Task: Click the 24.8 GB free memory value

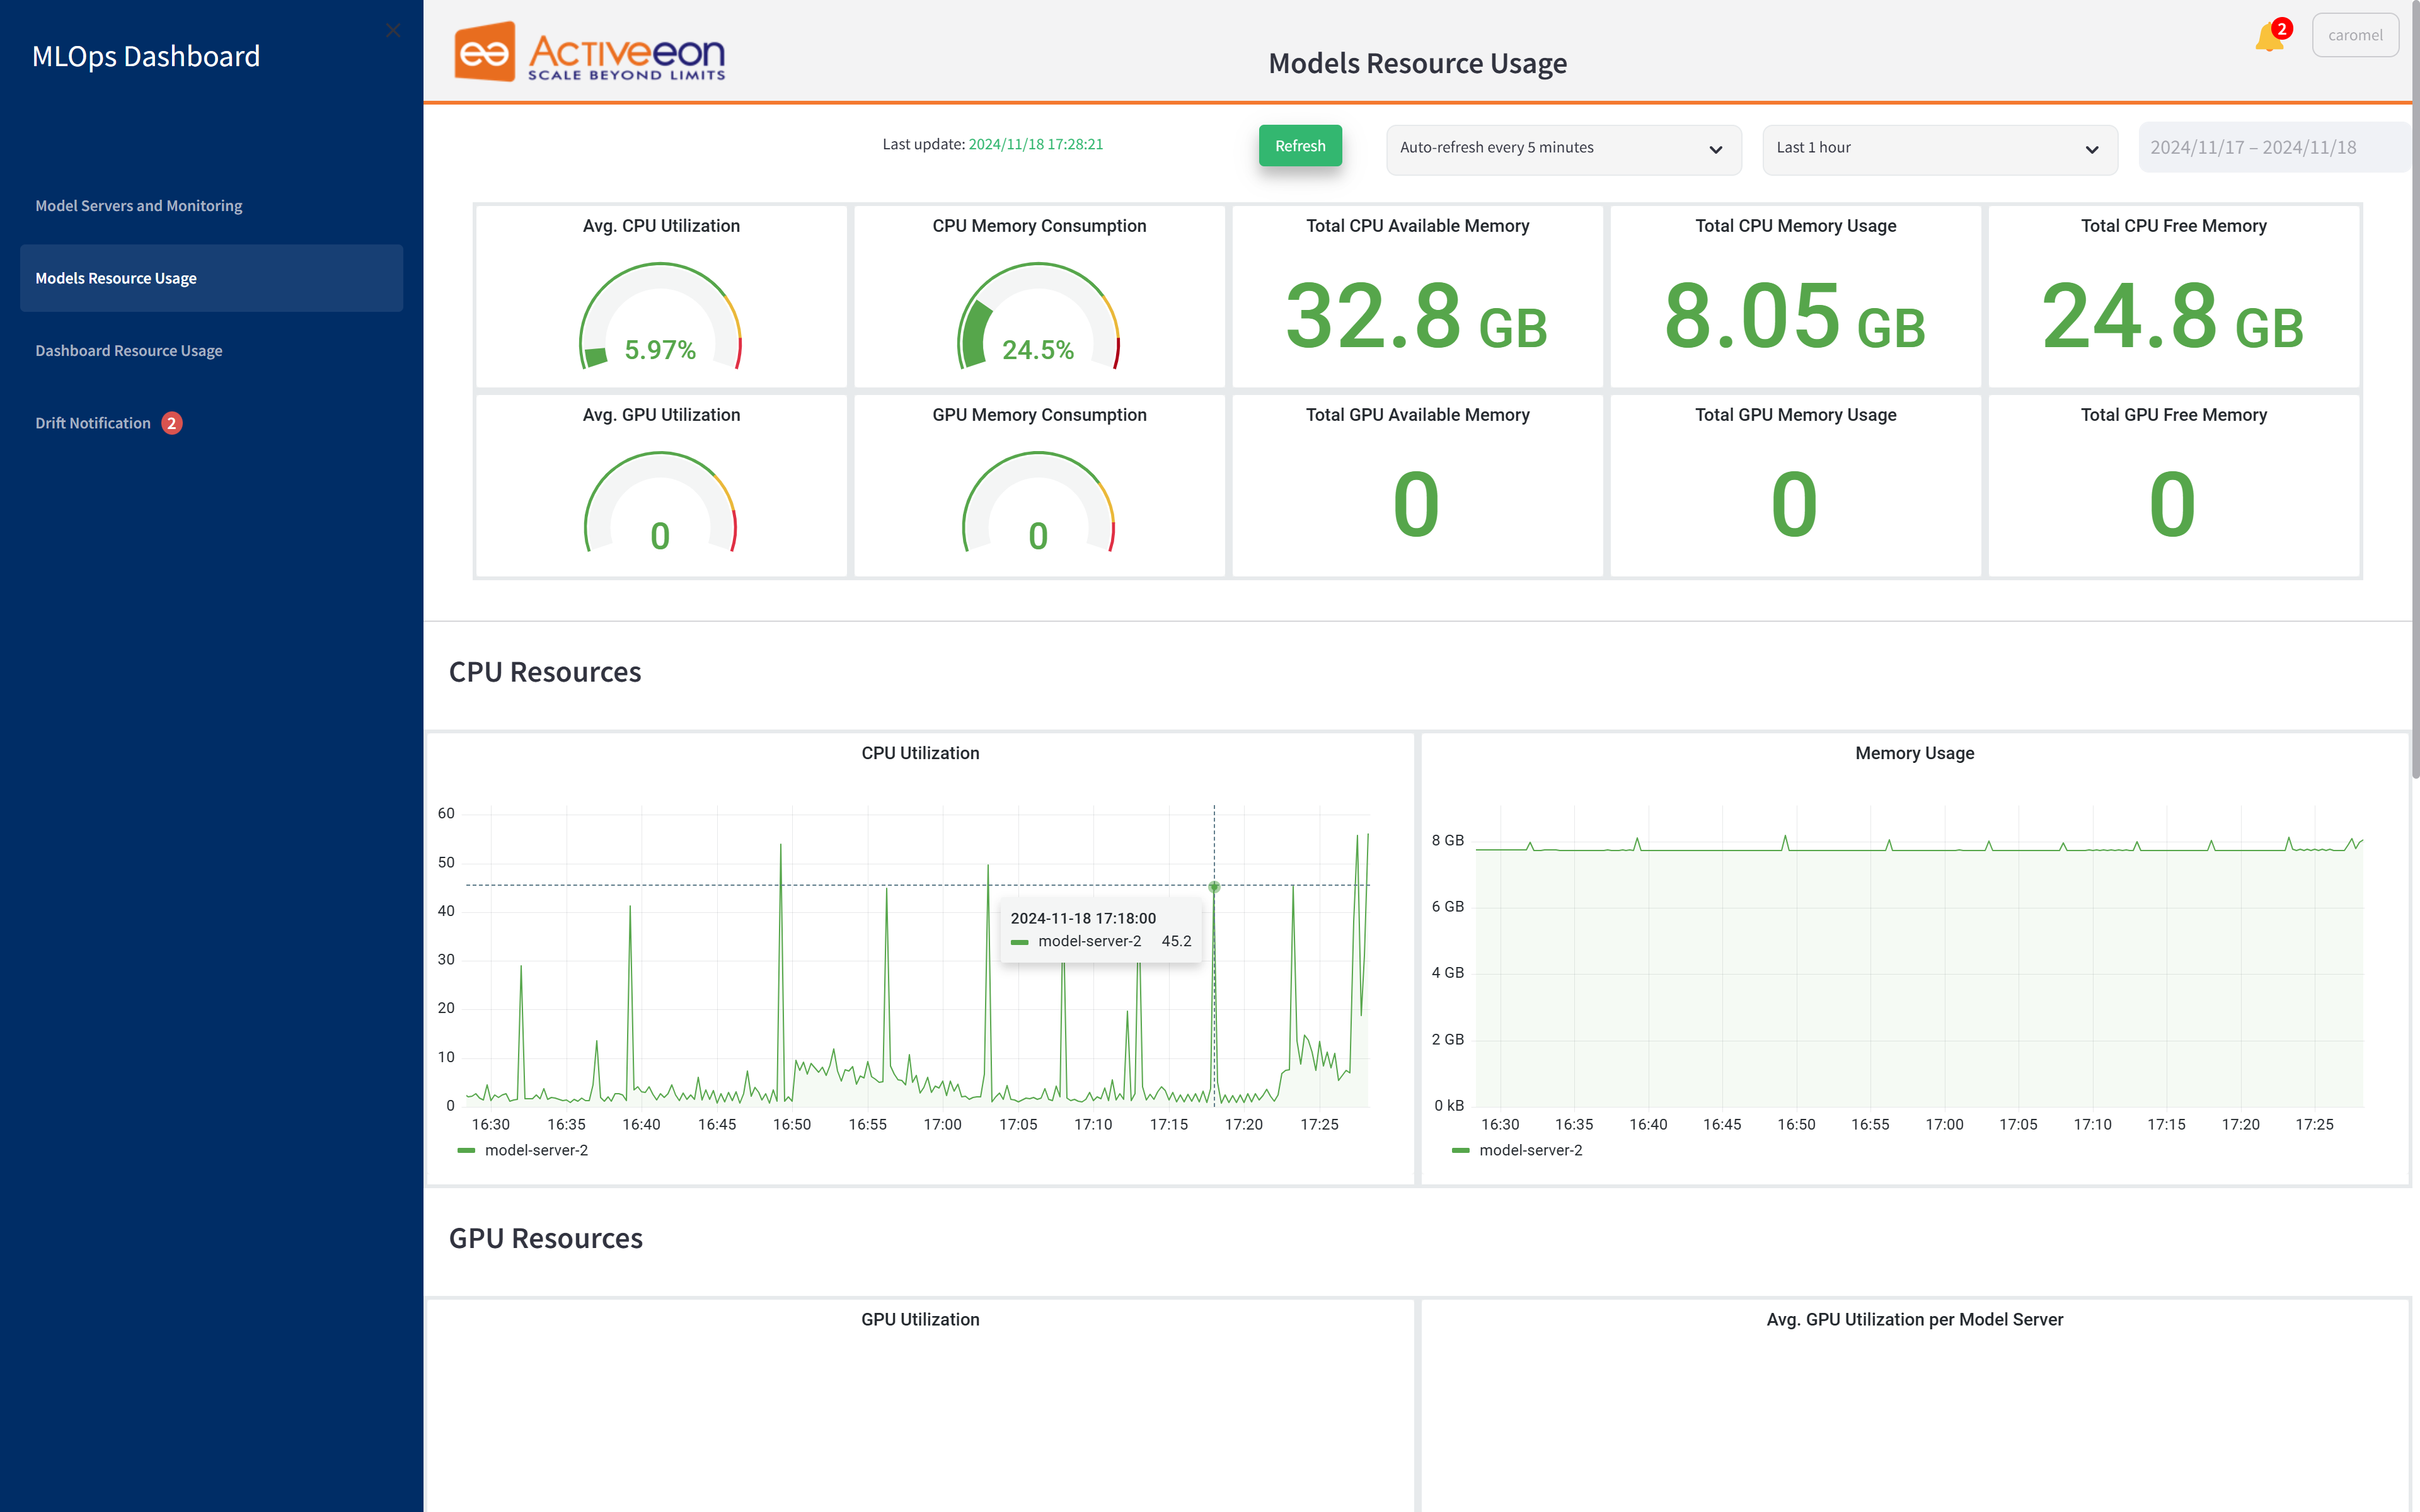Action: (2172, 317)
